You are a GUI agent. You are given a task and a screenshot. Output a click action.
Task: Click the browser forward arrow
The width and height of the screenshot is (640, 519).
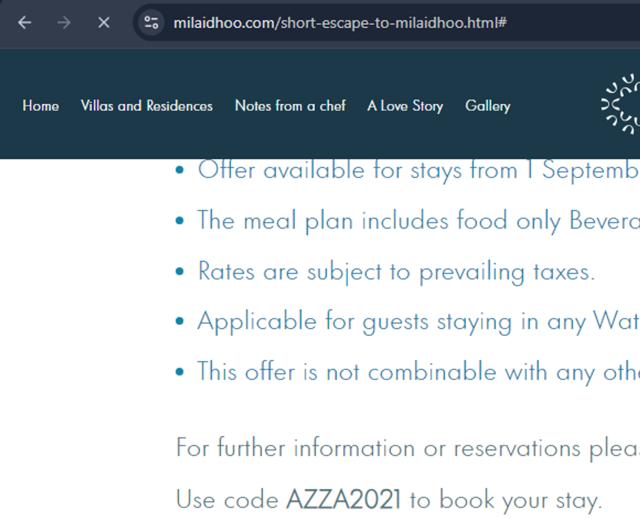[x=64, y=22]
